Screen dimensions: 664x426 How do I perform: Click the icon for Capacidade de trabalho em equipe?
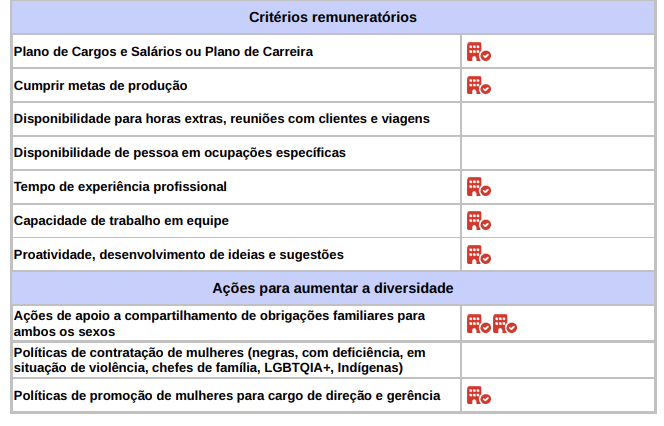(x=478, y=221)
